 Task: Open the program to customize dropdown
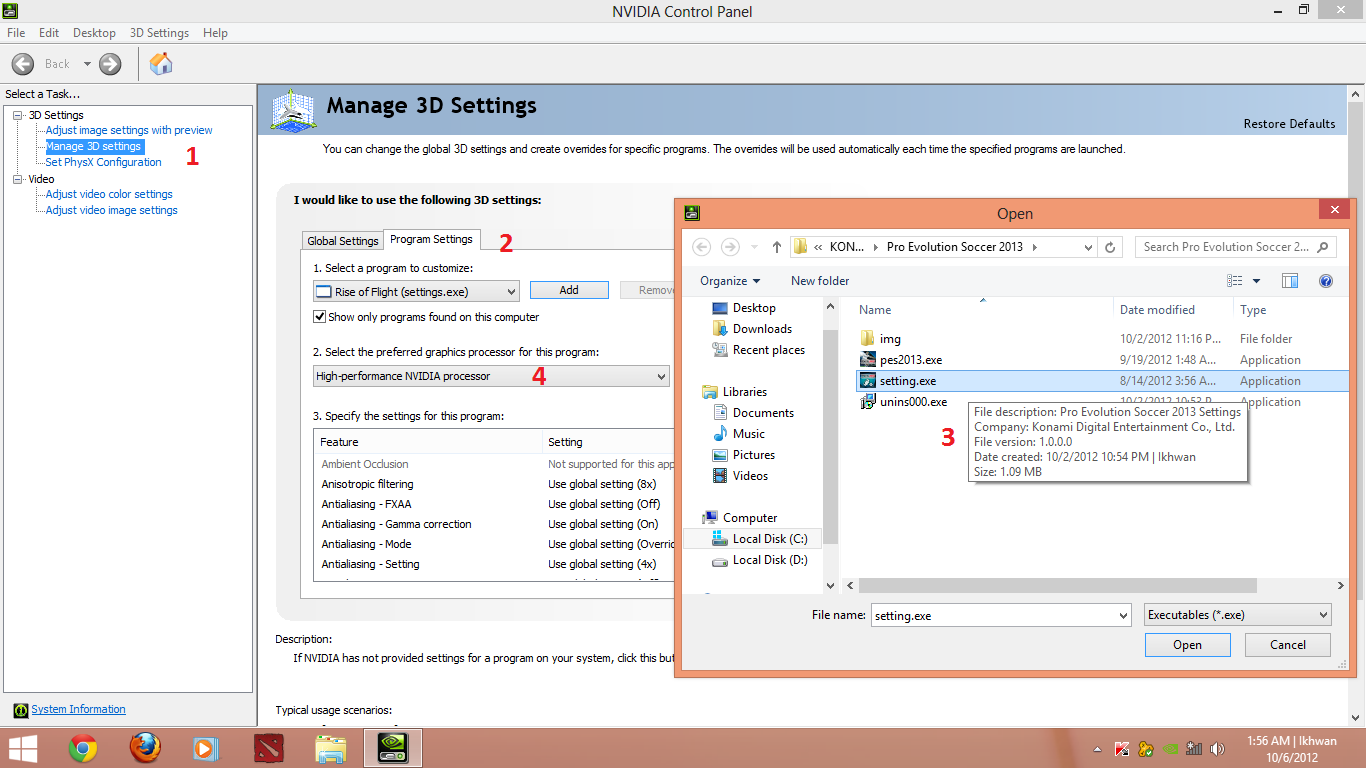[416, 291]
